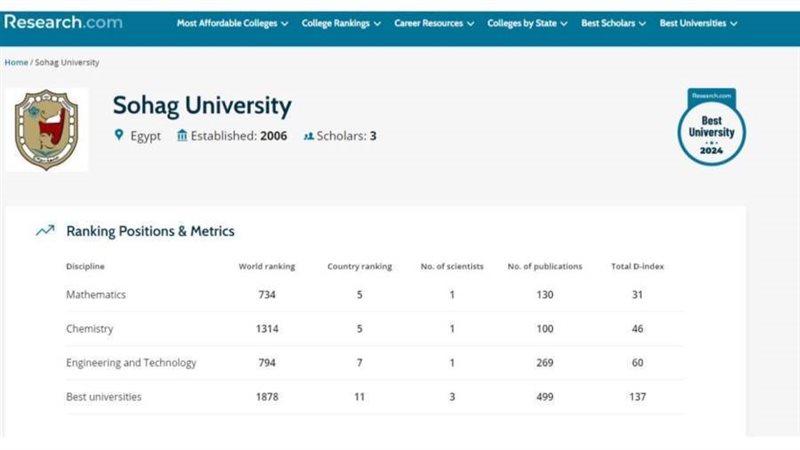The height and width of the screenshot is (450, 800).
Task: Open the College Rankings menu
Action: [341, 23]
